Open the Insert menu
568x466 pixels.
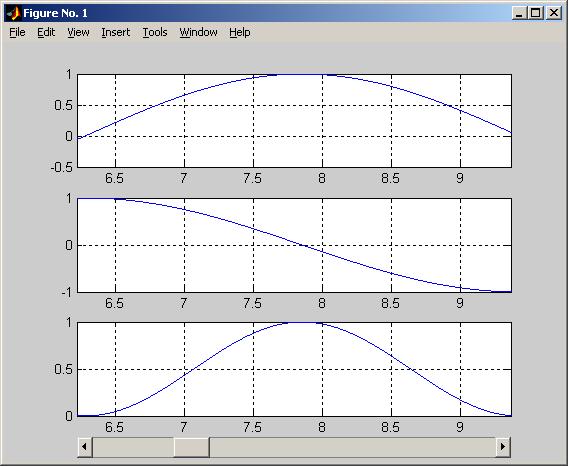[x=116, y=32]
